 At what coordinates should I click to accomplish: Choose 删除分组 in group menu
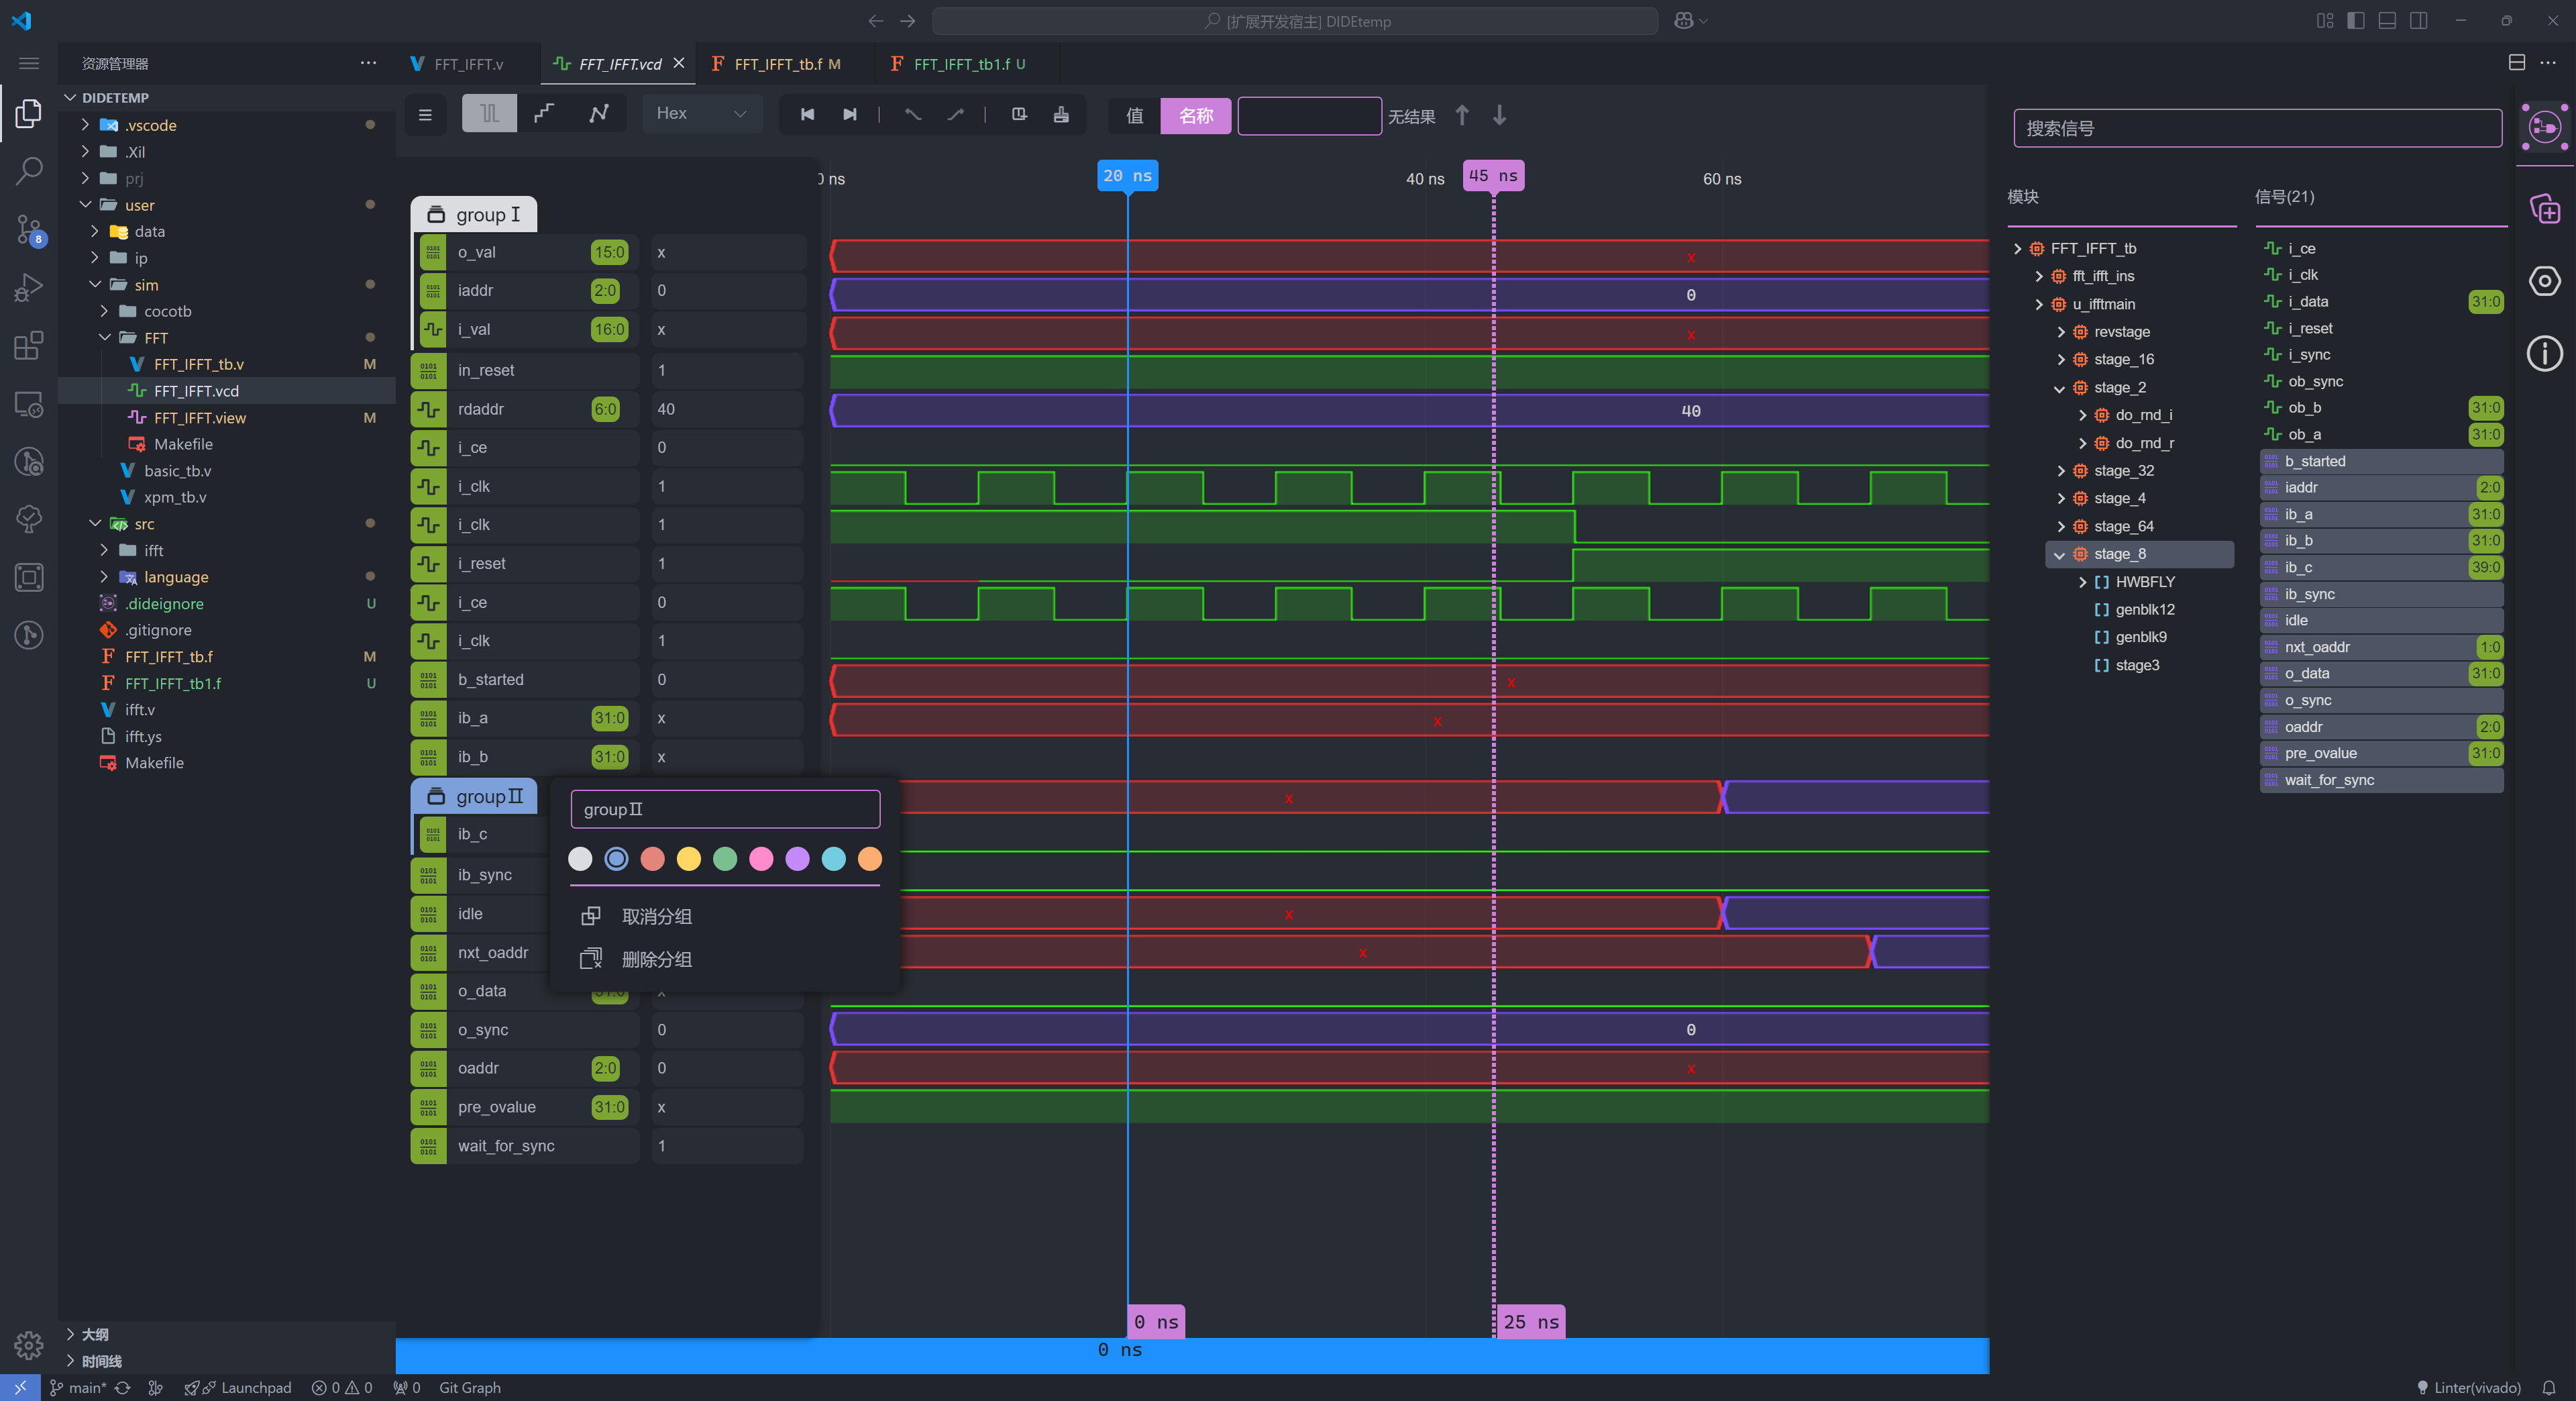pyautogui.click(x=657, y=959)
